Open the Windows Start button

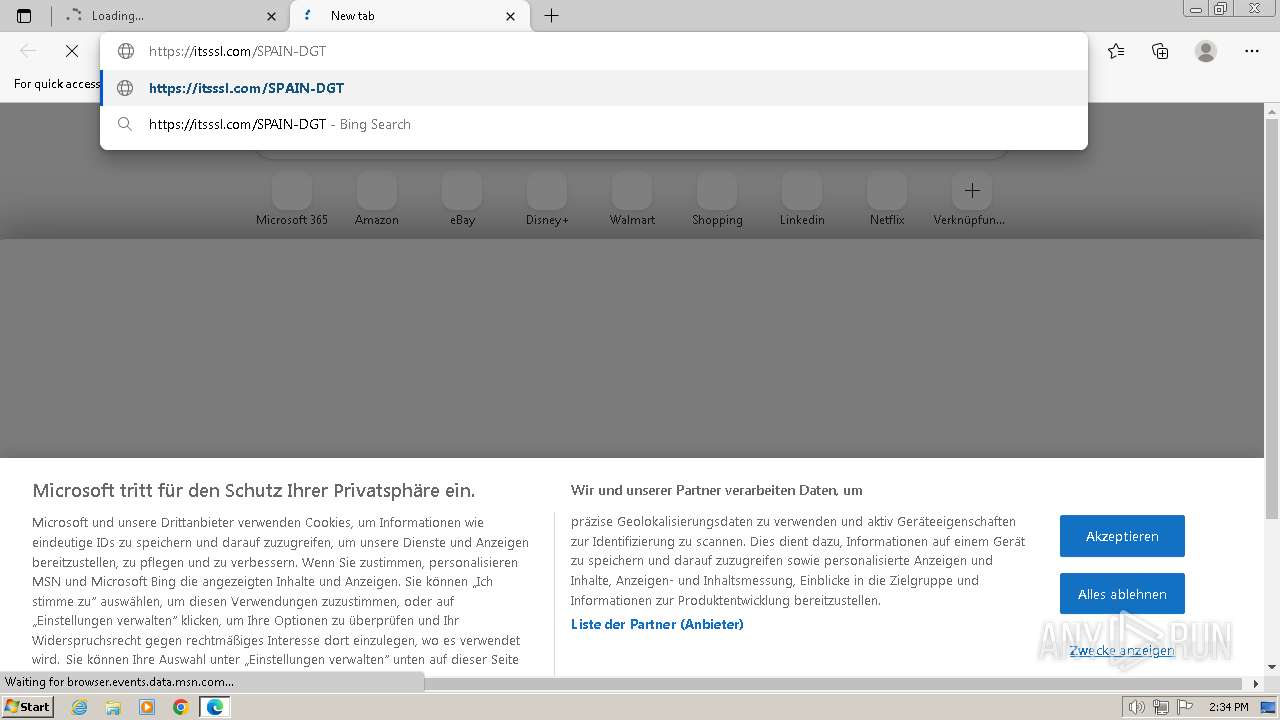click(28, 707)
